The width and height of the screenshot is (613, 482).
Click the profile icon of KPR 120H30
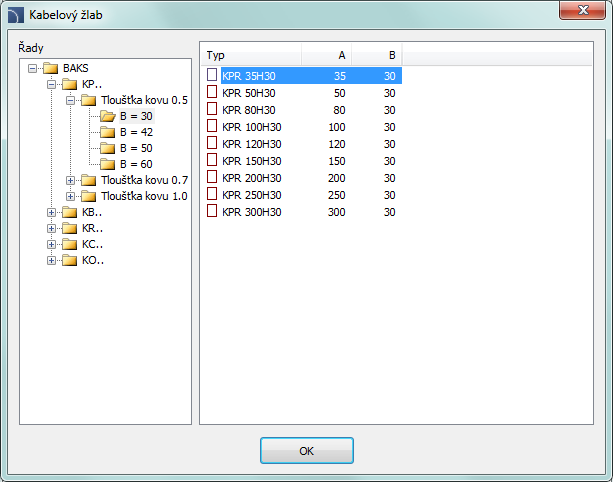tap(212, 143)
